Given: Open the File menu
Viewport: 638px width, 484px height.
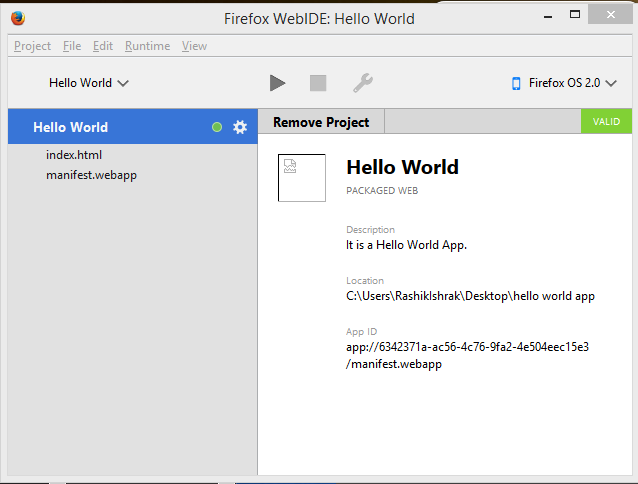Looking at the screenshot, I should (72, 46).
